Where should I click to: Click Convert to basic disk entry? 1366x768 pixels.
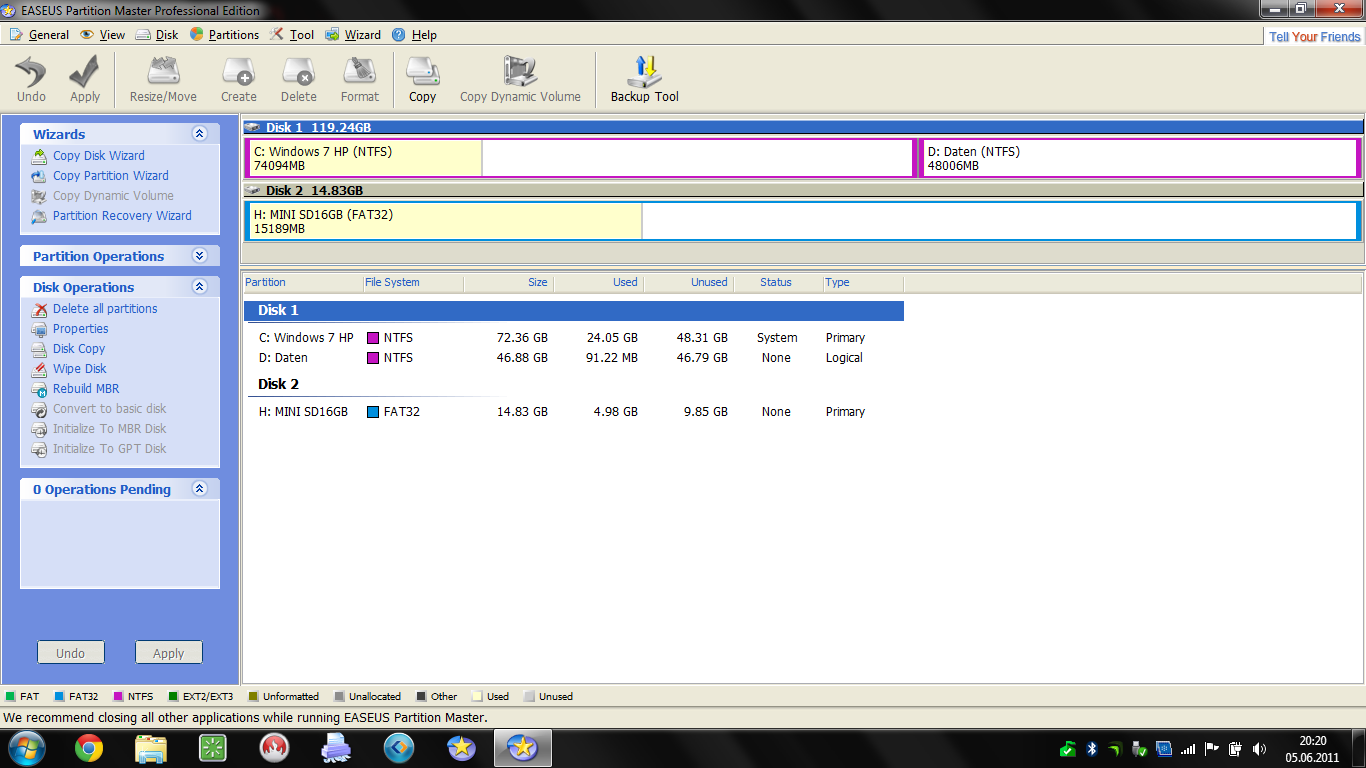pos(109,409)
